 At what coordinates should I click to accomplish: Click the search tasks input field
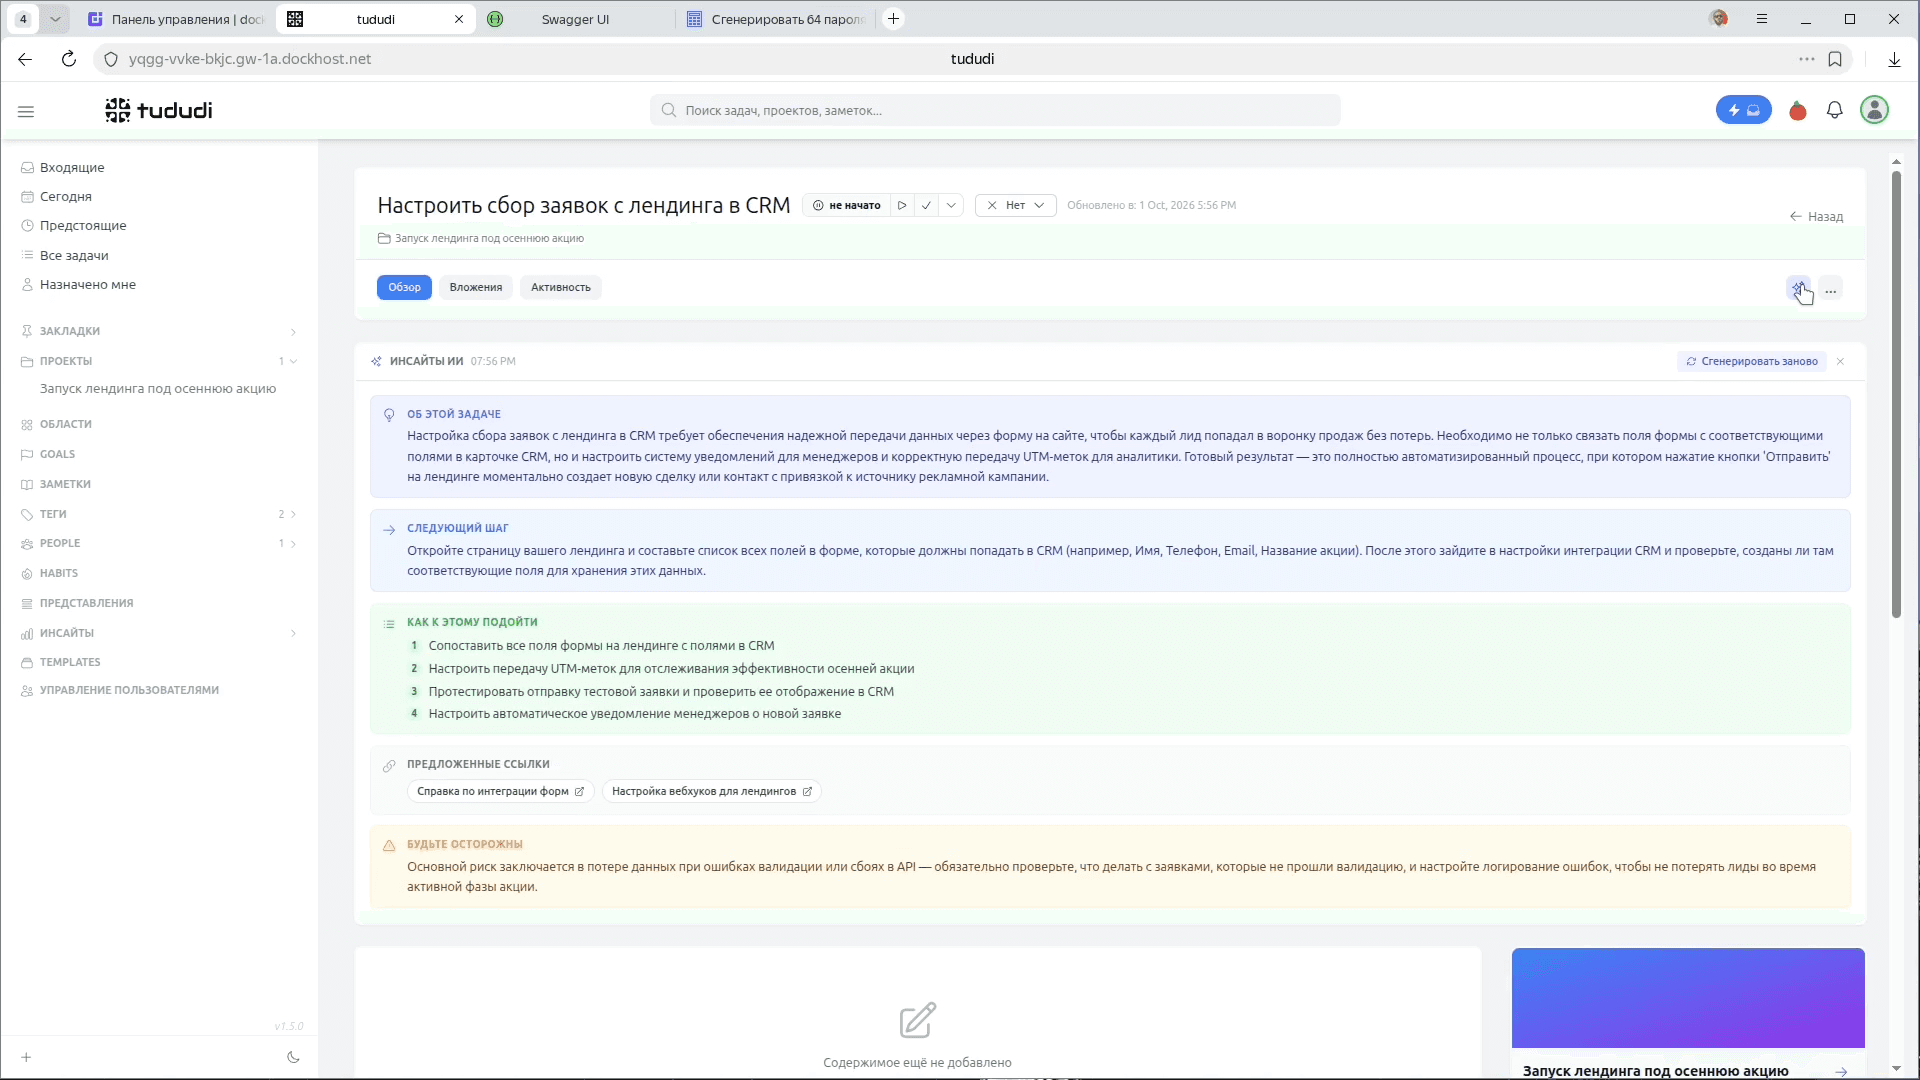click(x=995, y=110)
